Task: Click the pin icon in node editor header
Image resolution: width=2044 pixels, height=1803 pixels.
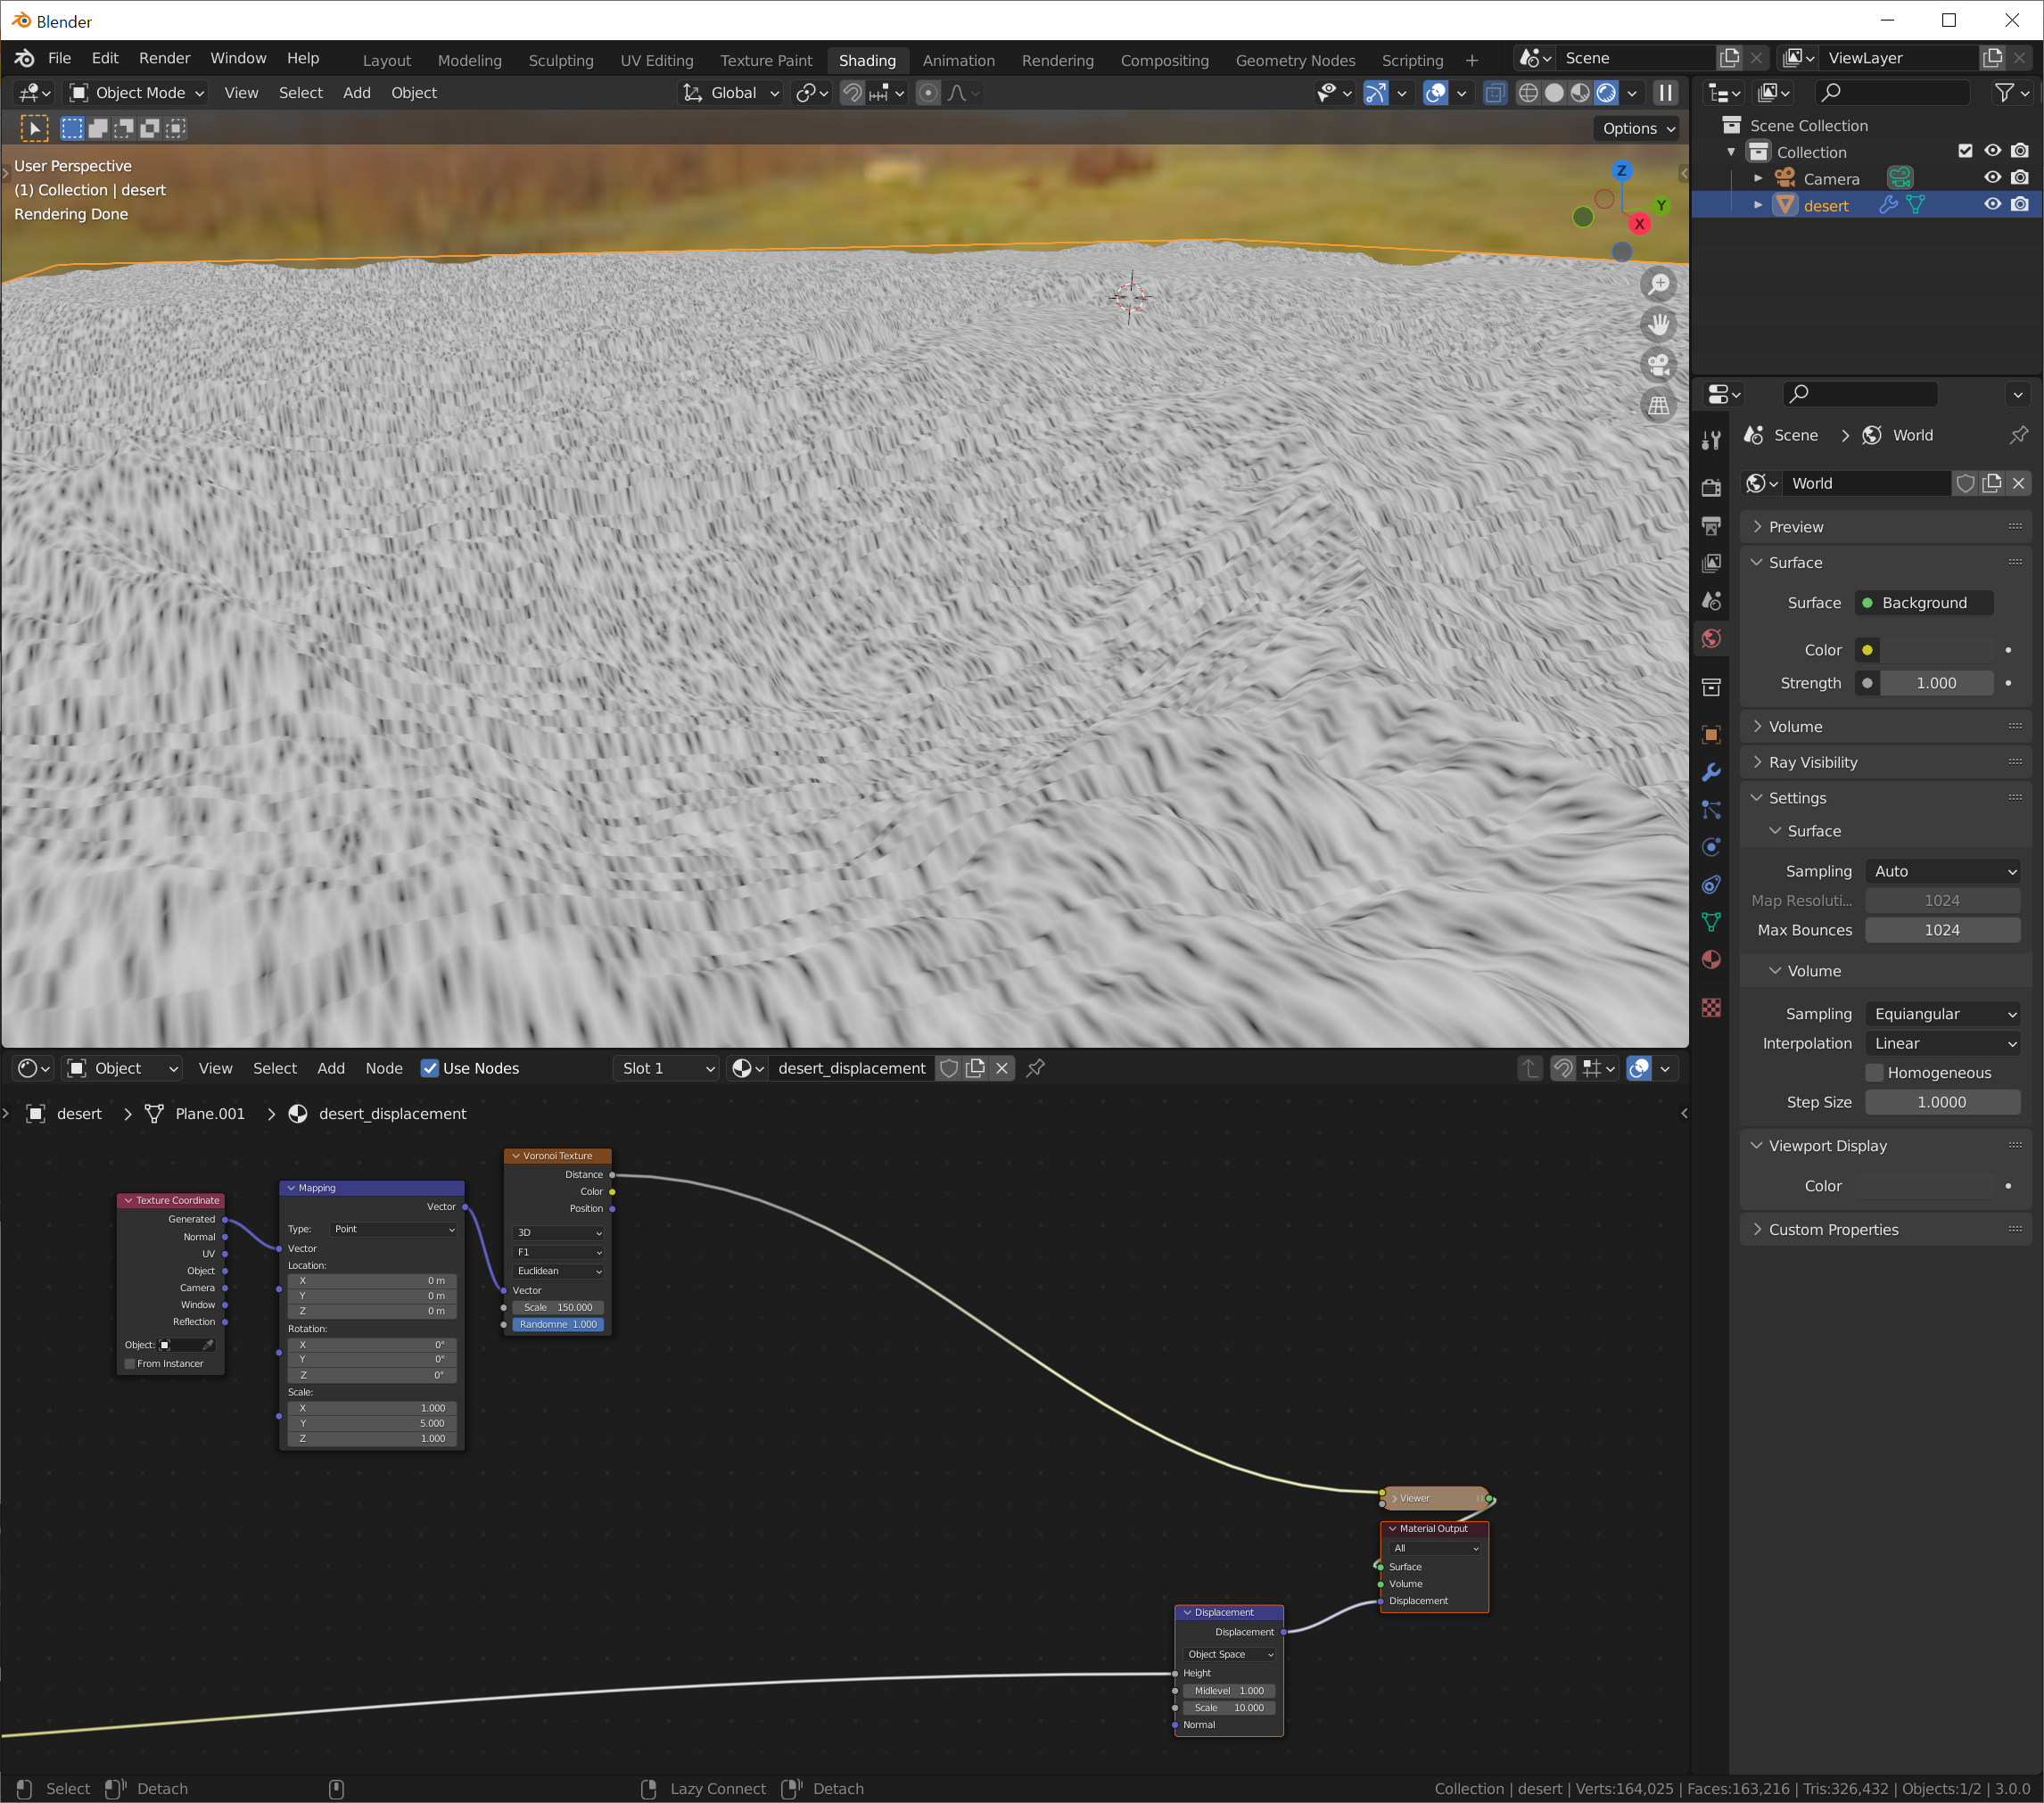Action: (1036, 1068)
